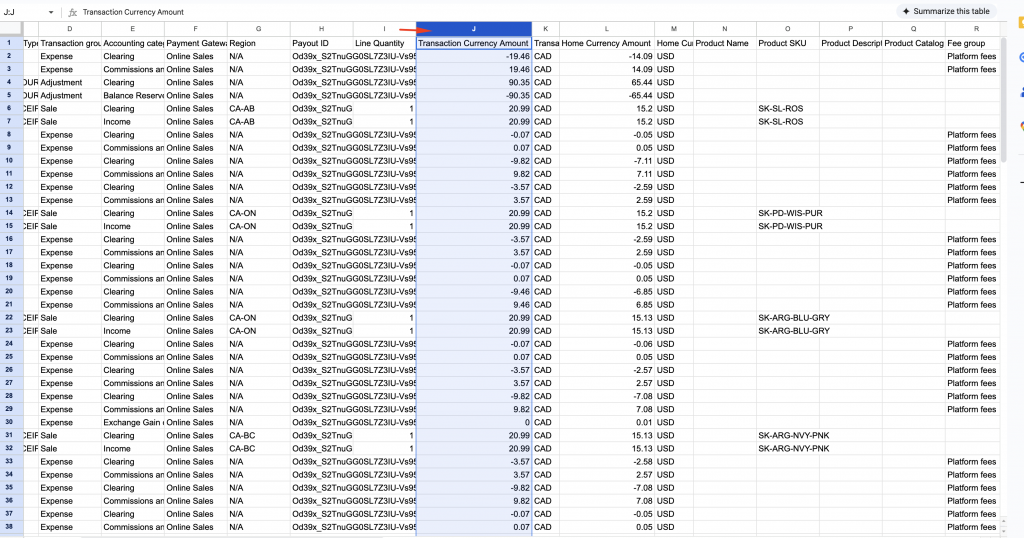This screenshot has width=1024, height=538.
Task: Select the row 30 header
Action: click(8, 422)
